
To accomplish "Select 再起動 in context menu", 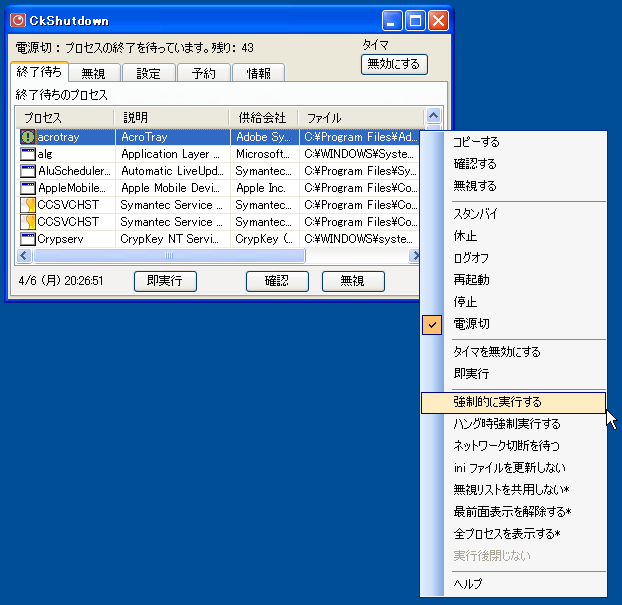I will coord(513,280).
